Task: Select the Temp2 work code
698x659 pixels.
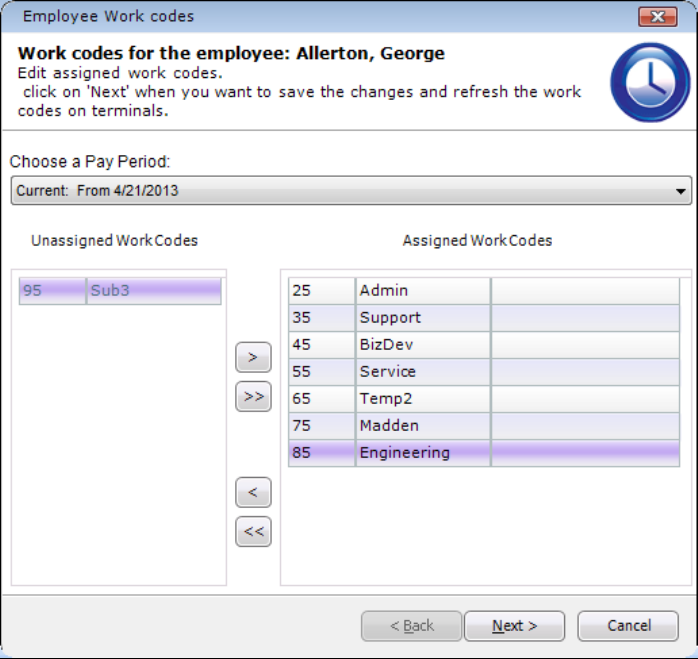Action: [x=422, y=399]
